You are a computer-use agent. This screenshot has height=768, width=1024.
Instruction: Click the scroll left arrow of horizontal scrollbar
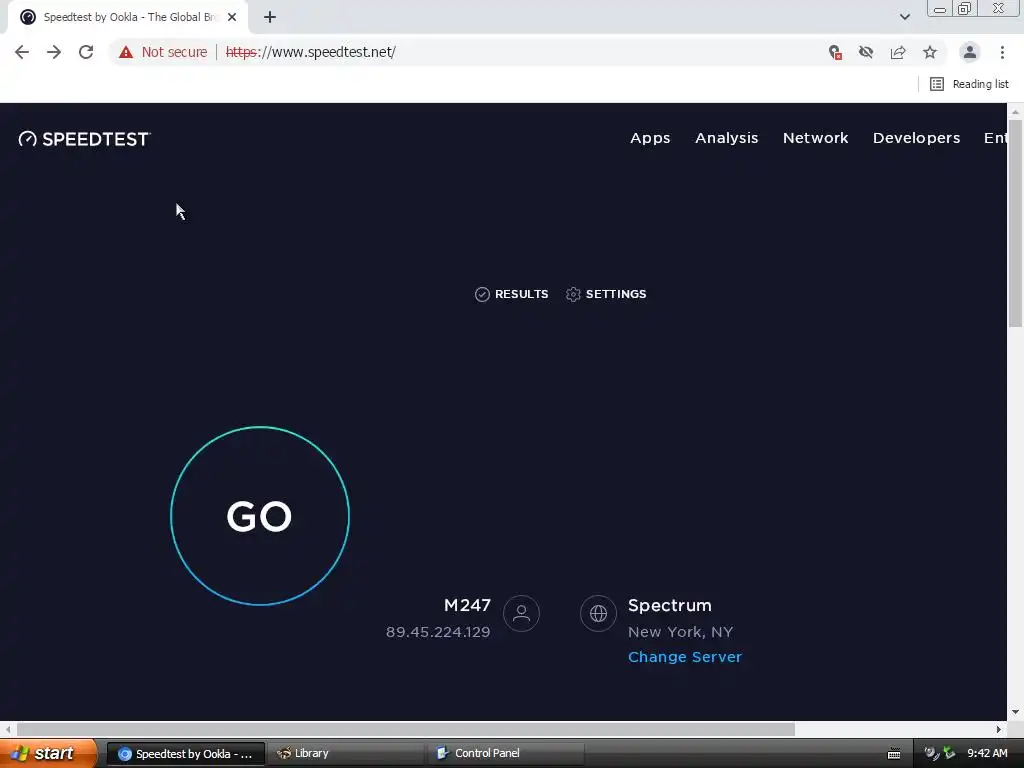pos(8,729)
